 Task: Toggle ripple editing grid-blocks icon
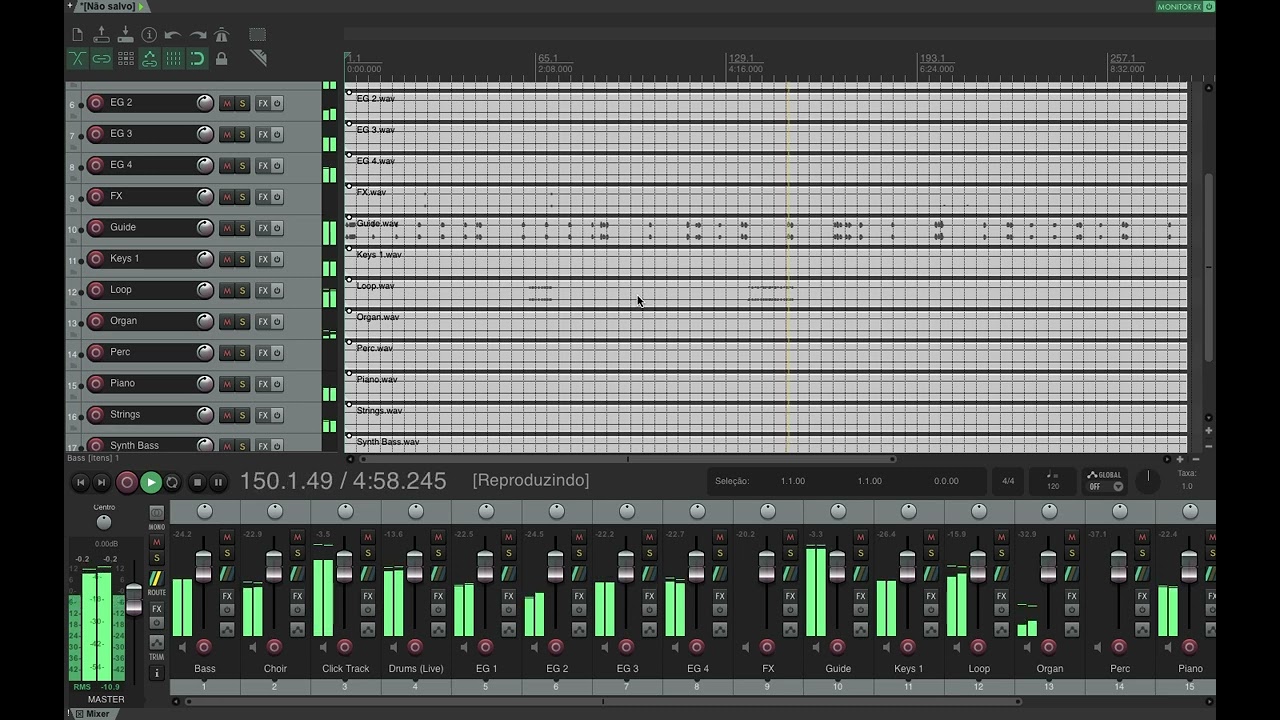pyautogui.click(x=125, y=59)
